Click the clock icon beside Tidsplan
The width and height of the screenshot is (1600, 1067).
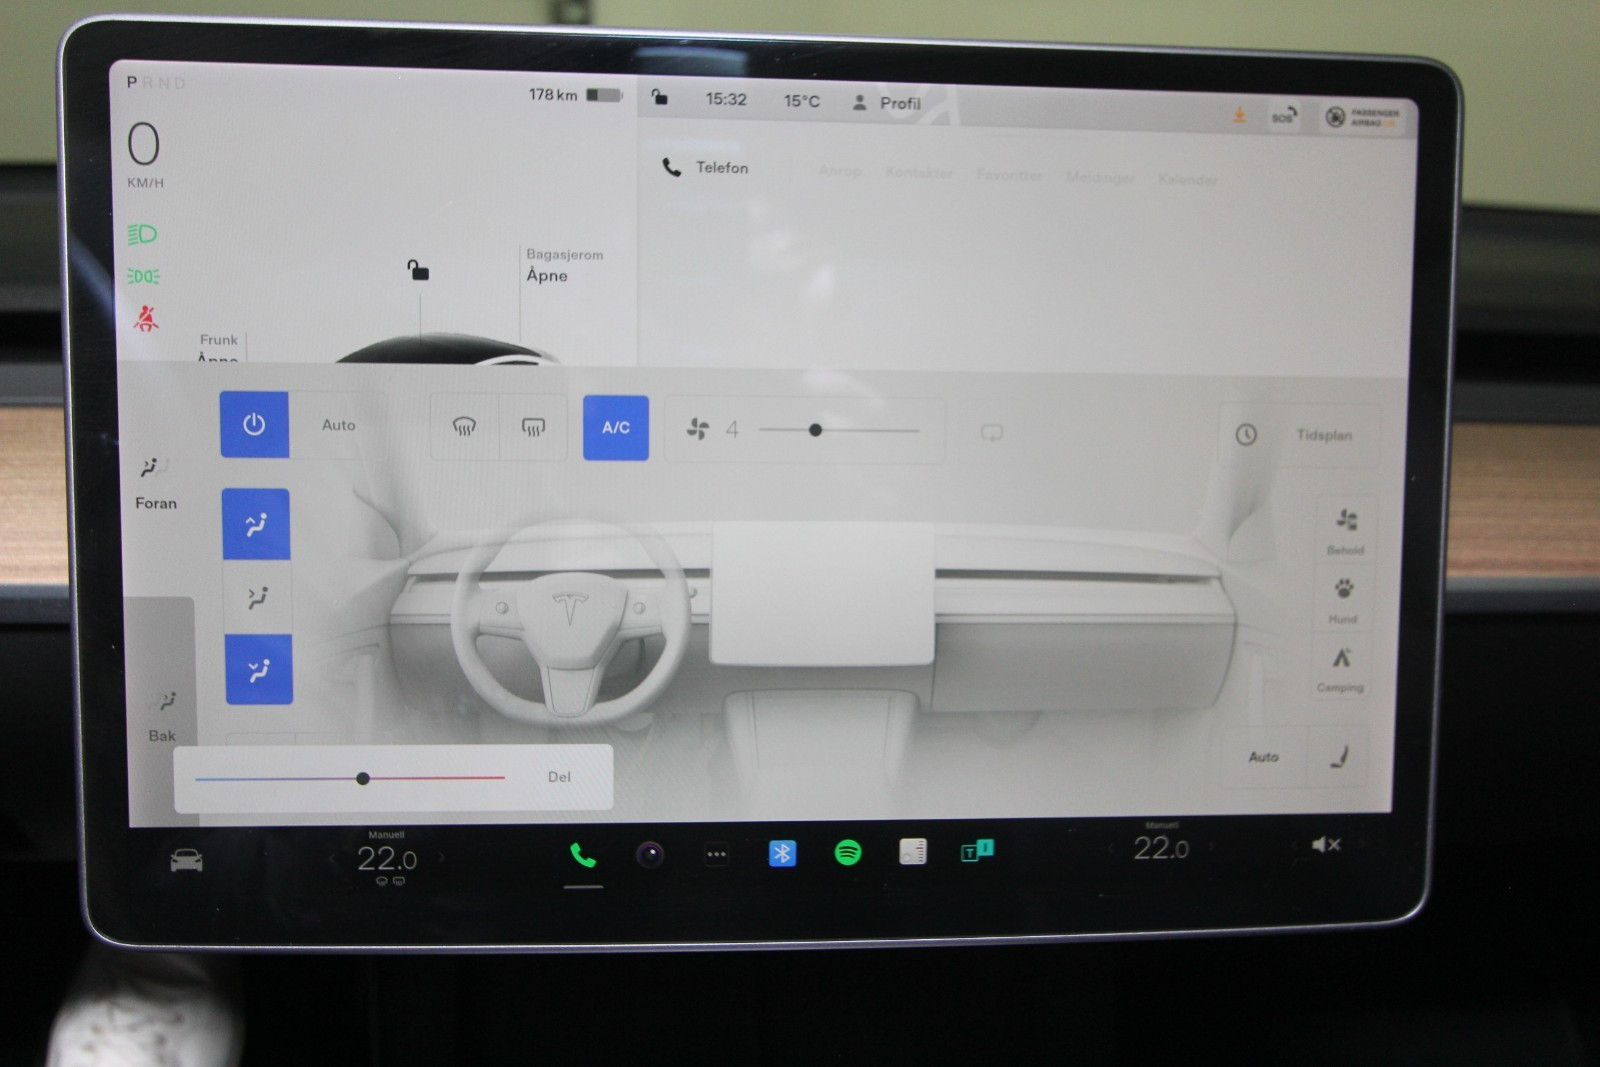(x=1246, y=435)
